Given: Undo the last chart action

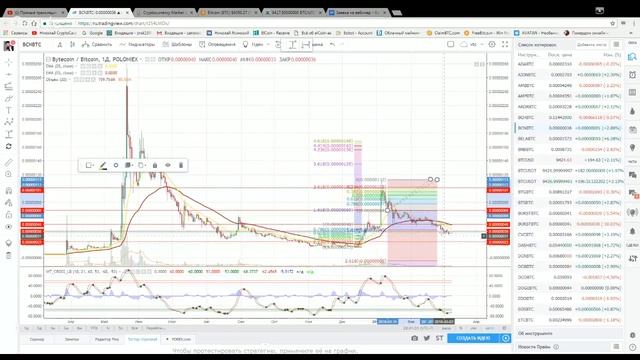Looking at the screenshot, I should [333, 44].
